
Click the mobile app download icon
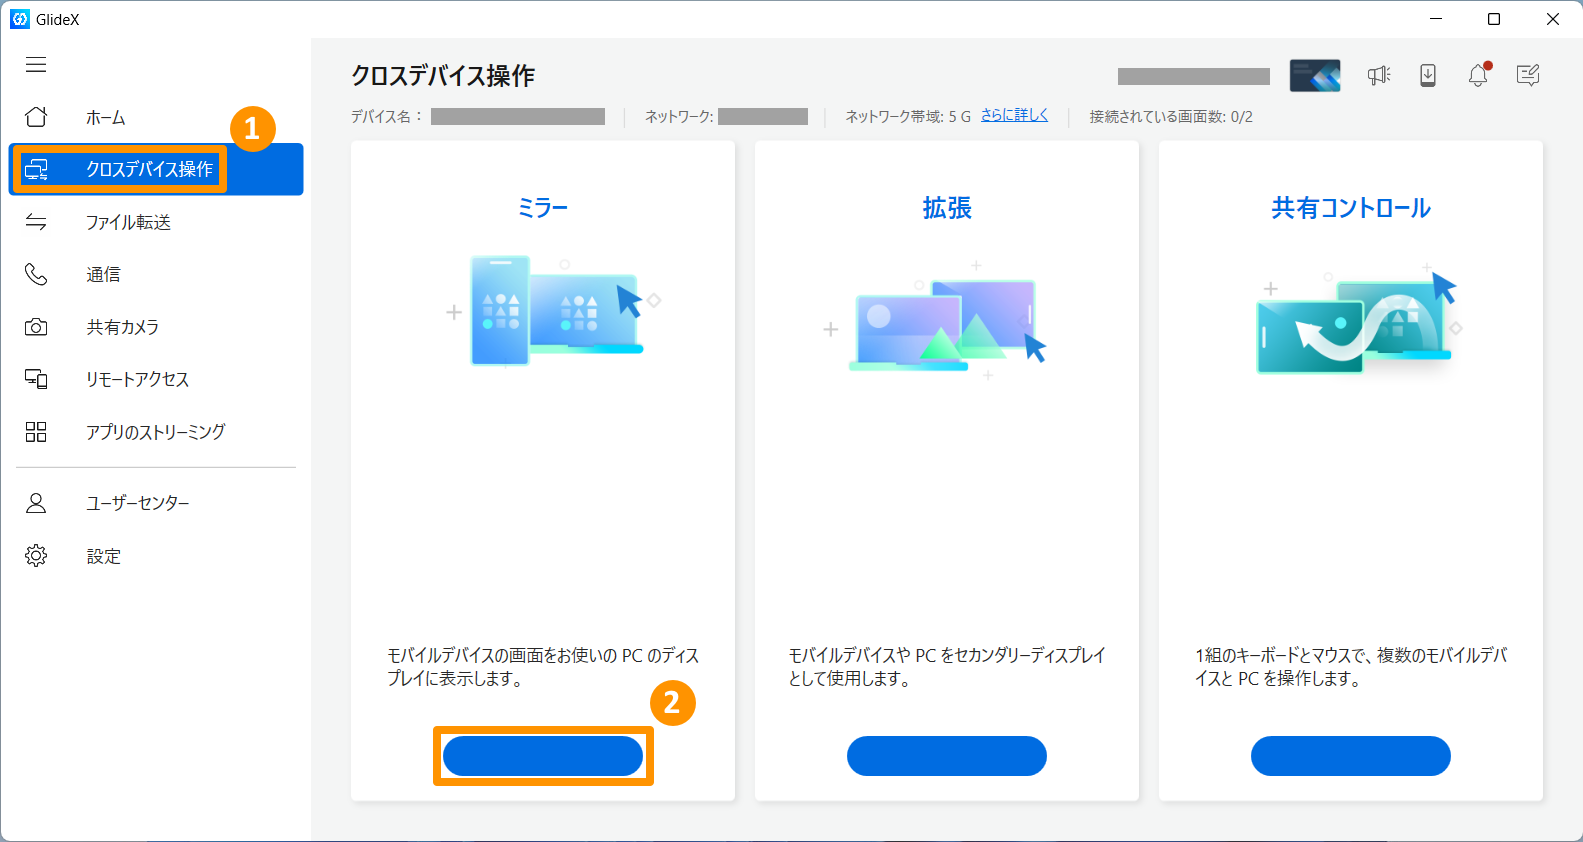pyautogui.click(x=1428, y=75)
